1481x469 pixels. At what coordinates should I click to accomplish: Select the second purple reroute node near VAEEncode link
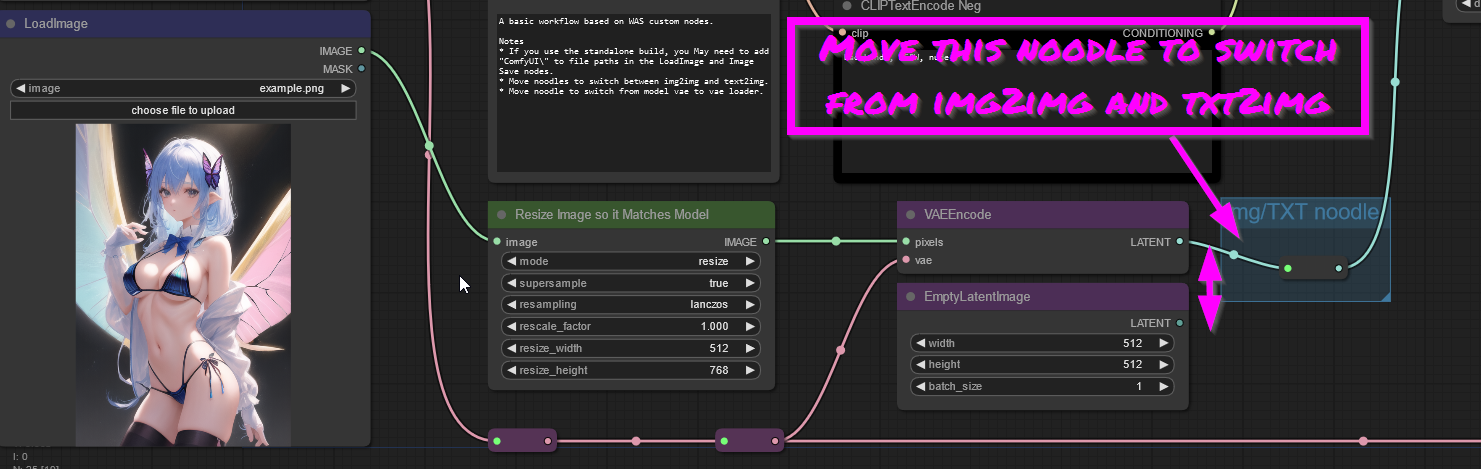click(x=750, y=440)
